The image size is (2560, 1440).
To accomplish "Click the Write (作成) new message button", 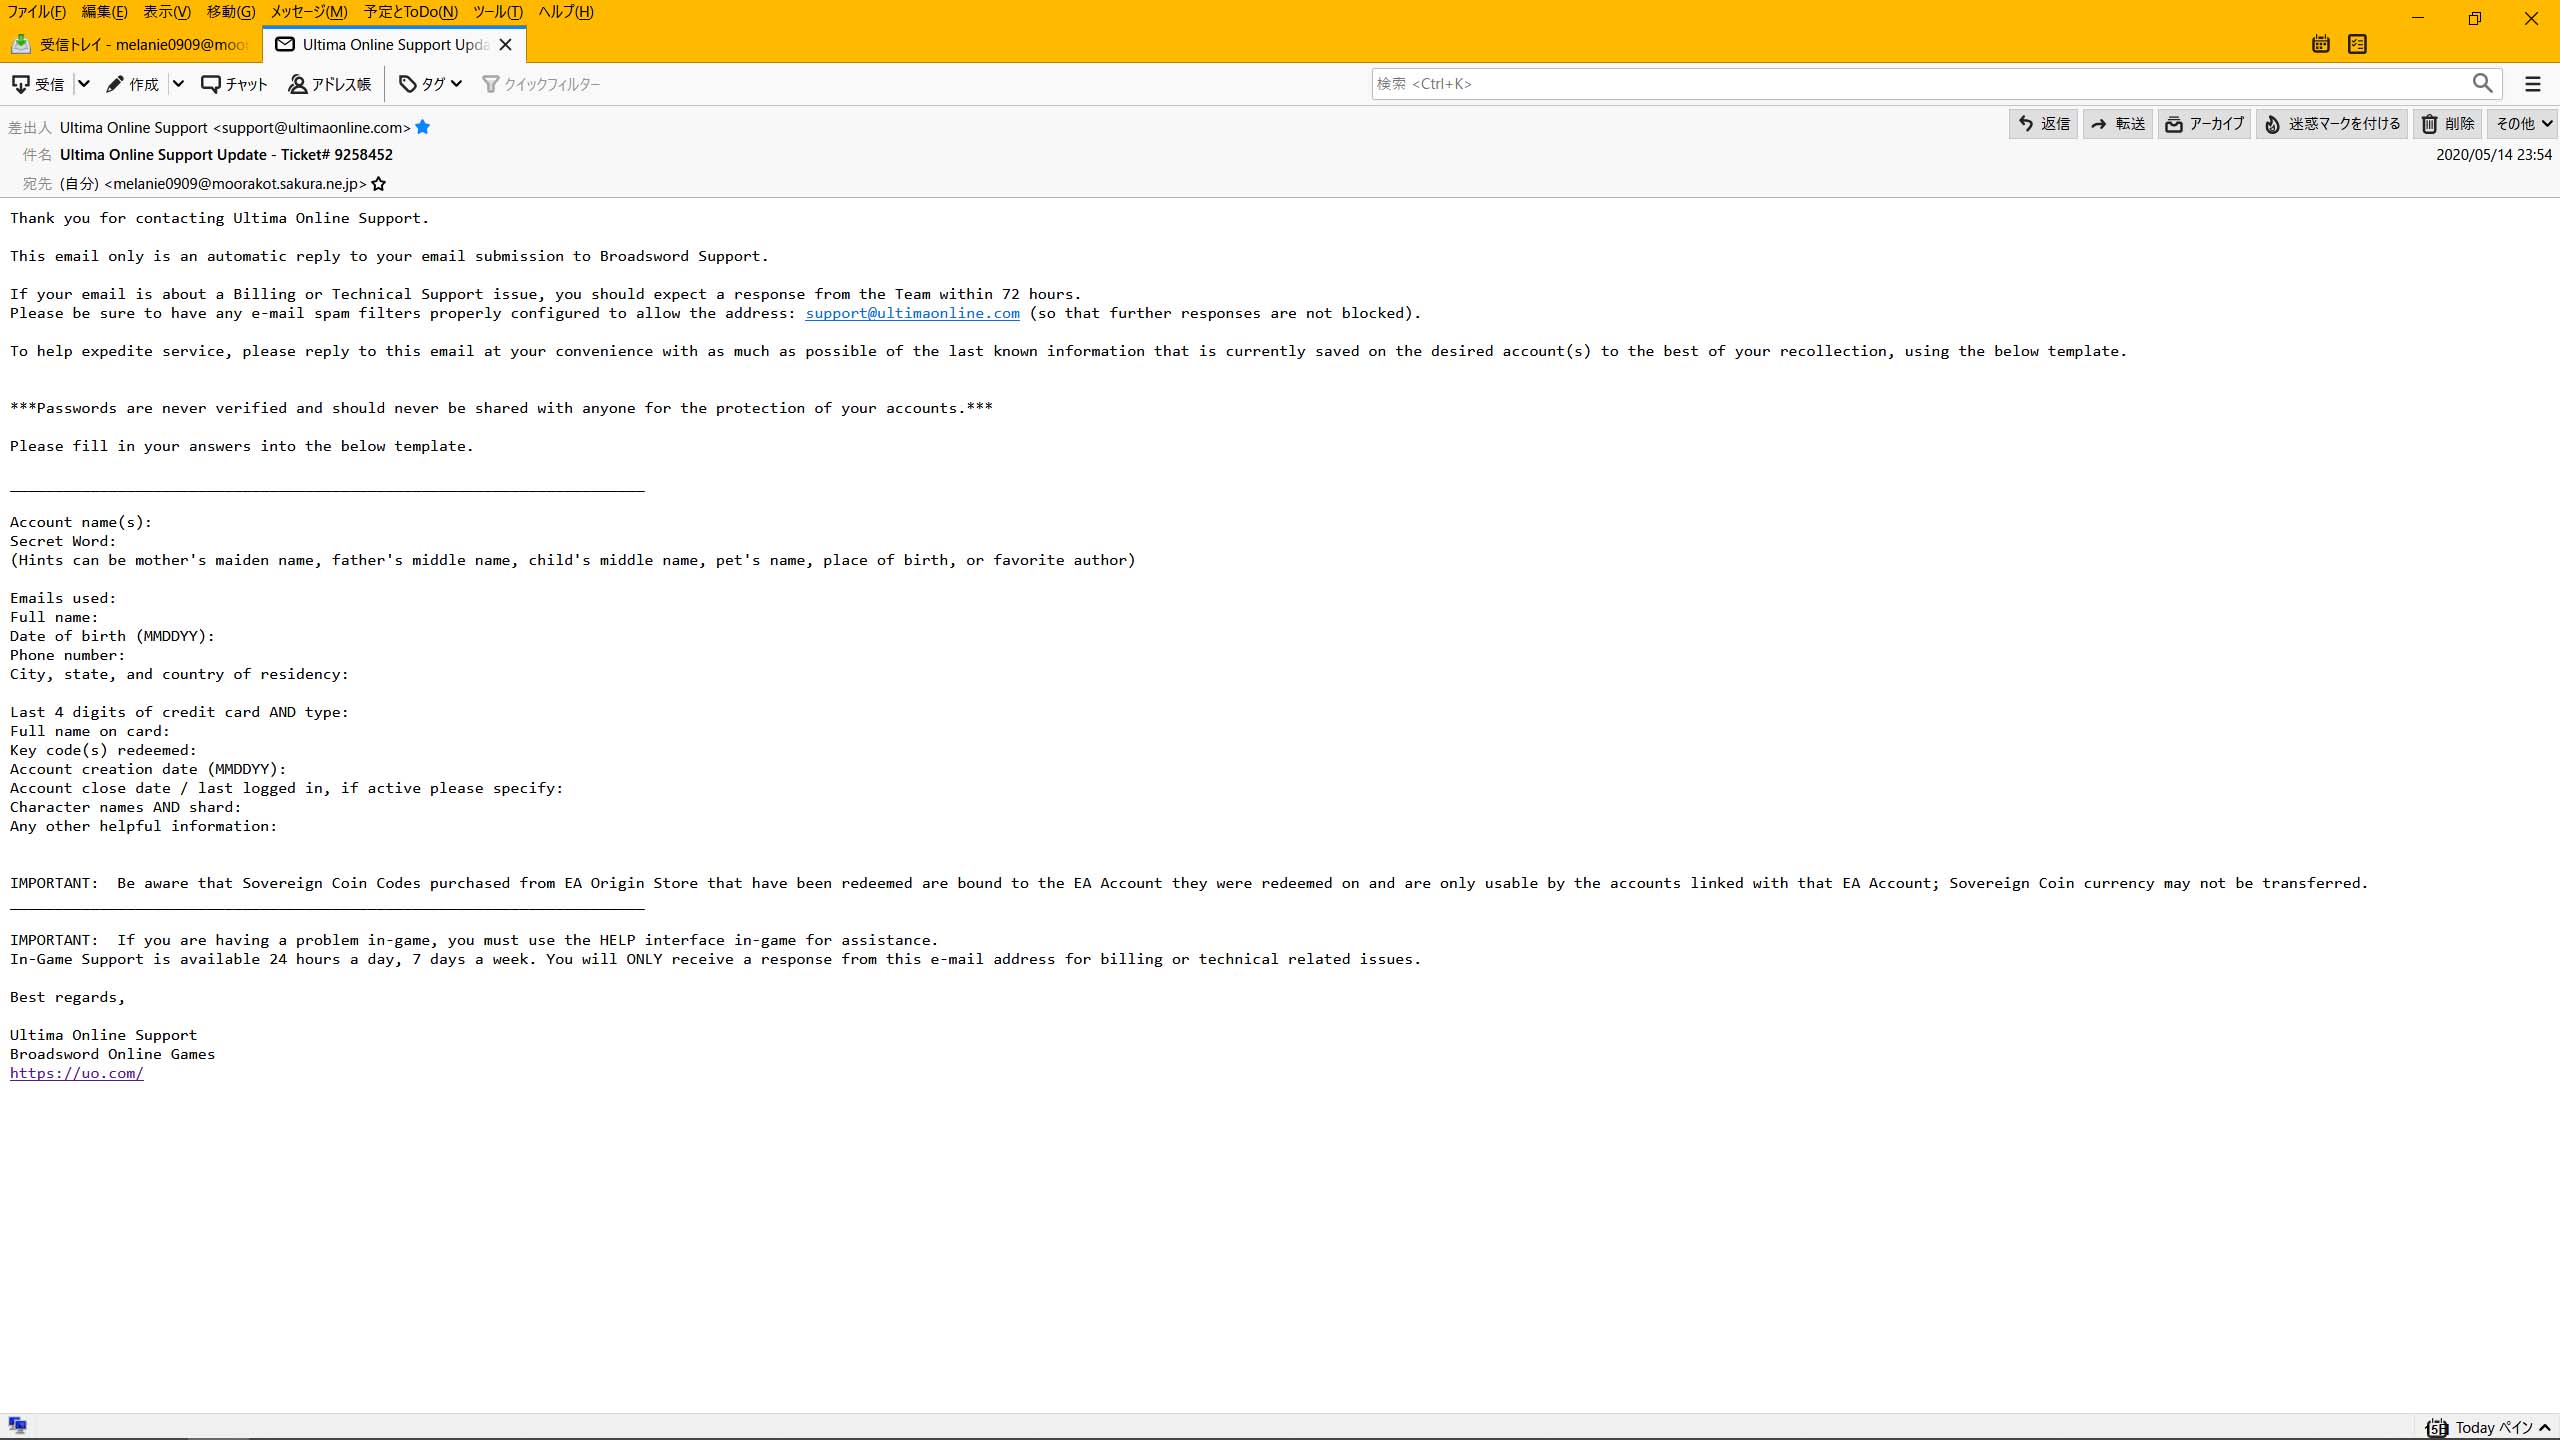I will click(133, 84).
